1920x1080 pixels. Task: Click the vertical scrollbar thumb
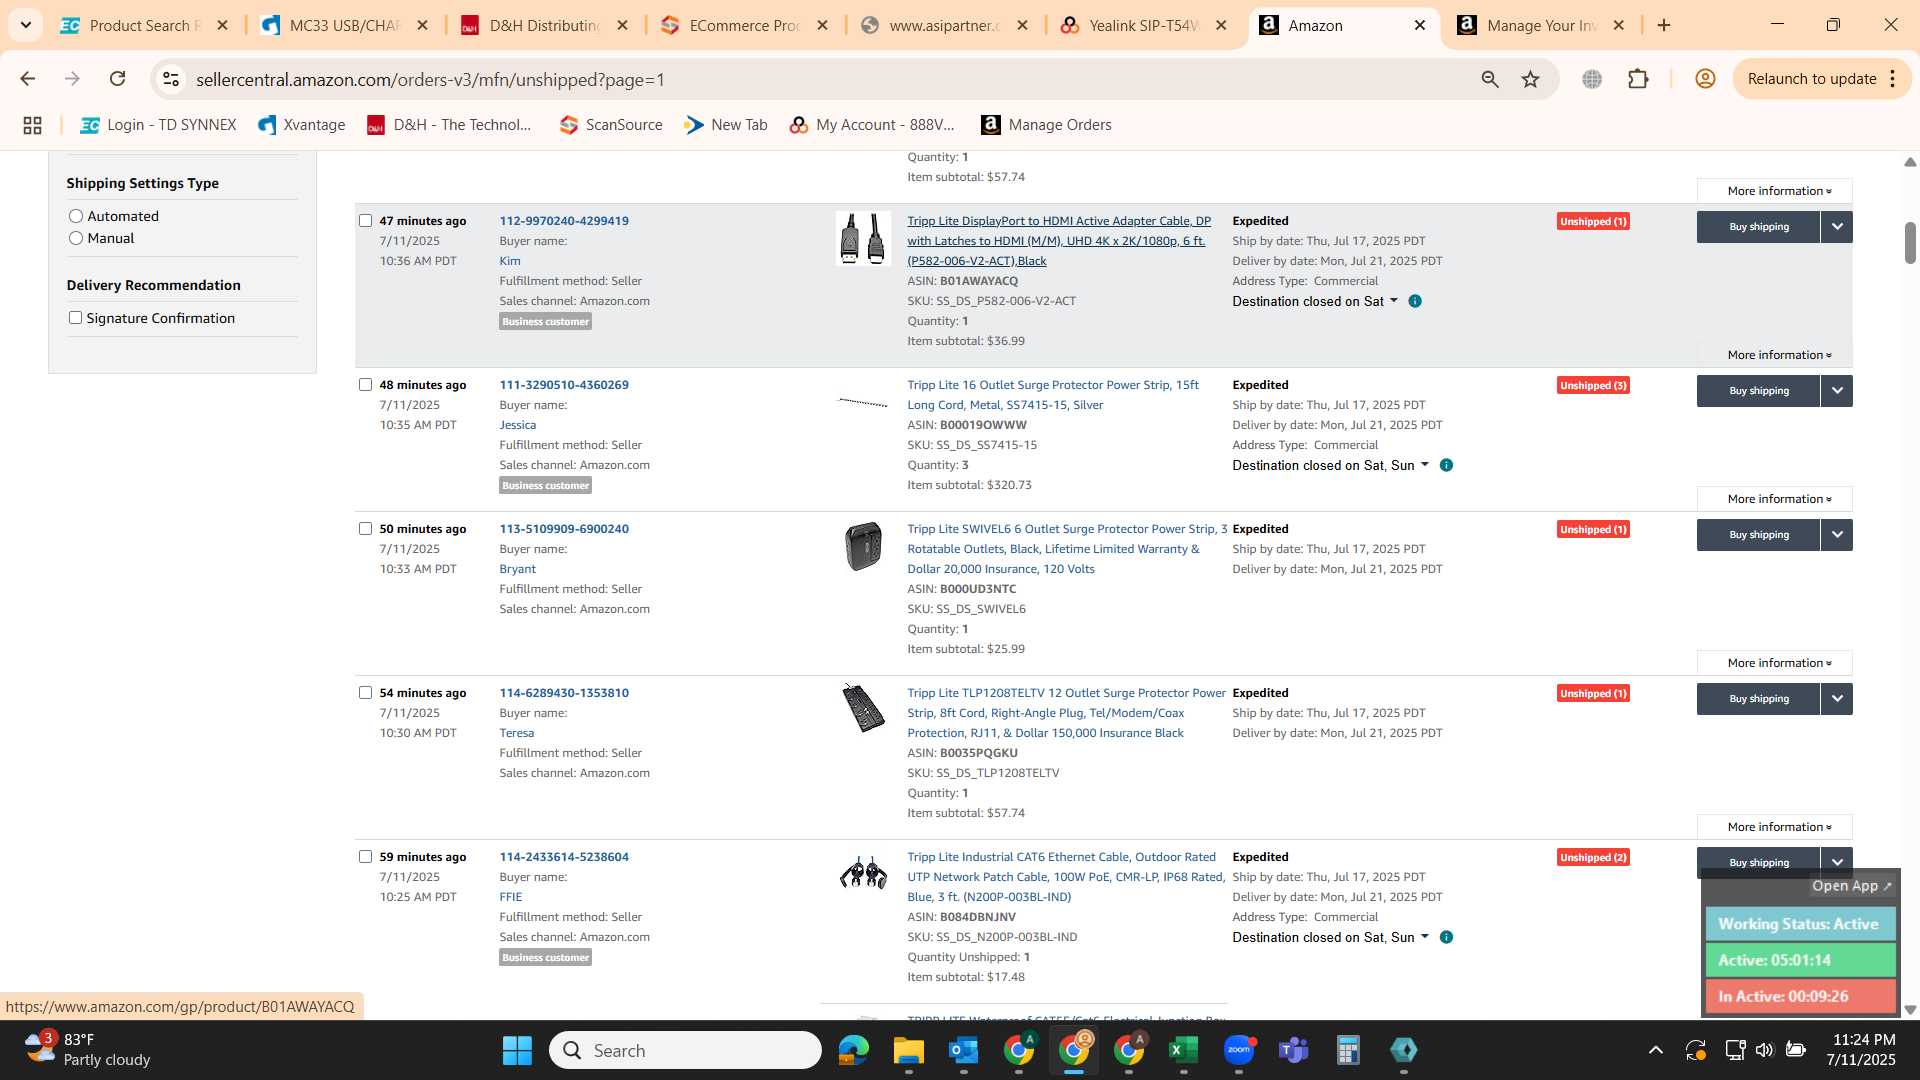tap(1910, 242)
